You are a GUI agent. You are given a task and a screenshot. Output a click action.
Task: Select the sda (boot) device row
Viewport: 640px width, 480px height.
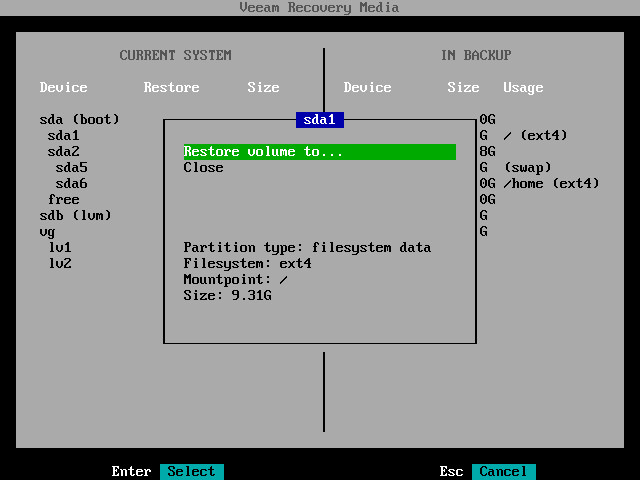80,120
